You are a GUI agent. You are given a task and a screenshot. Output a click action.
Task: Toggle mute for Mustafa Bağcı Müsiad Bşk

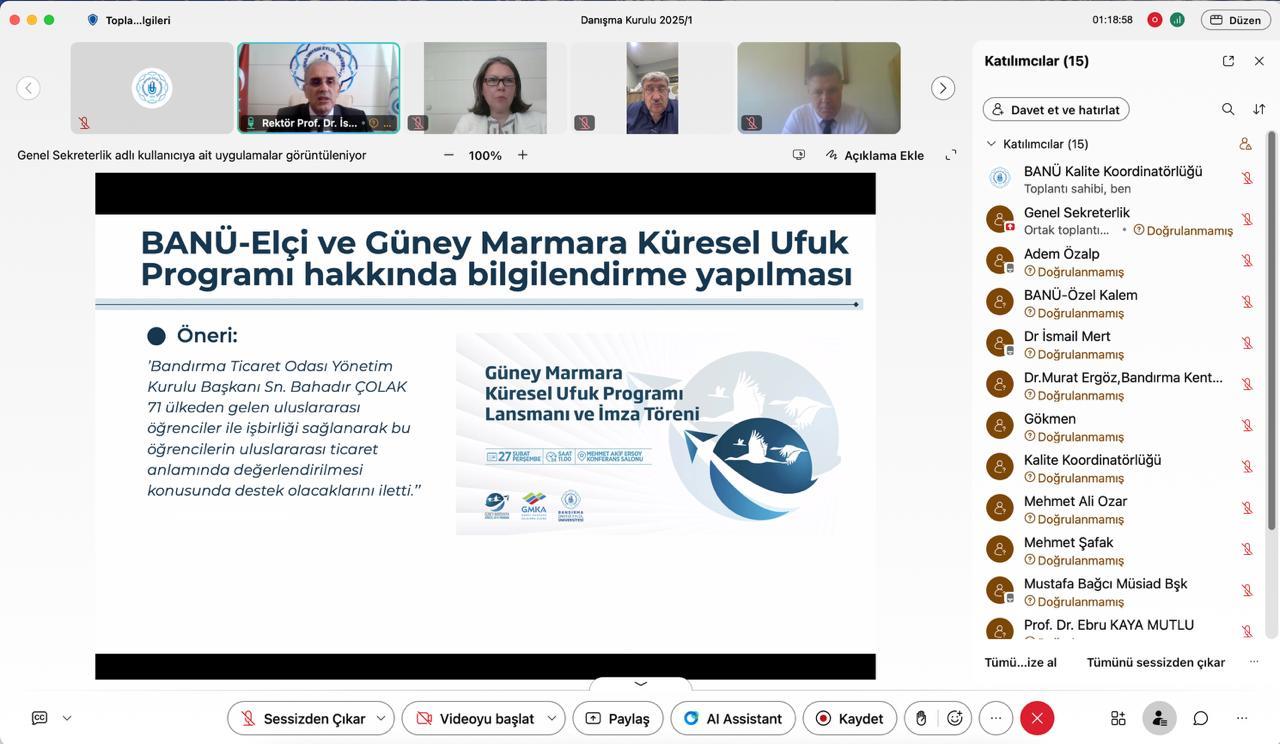[x=1247, y=590]
